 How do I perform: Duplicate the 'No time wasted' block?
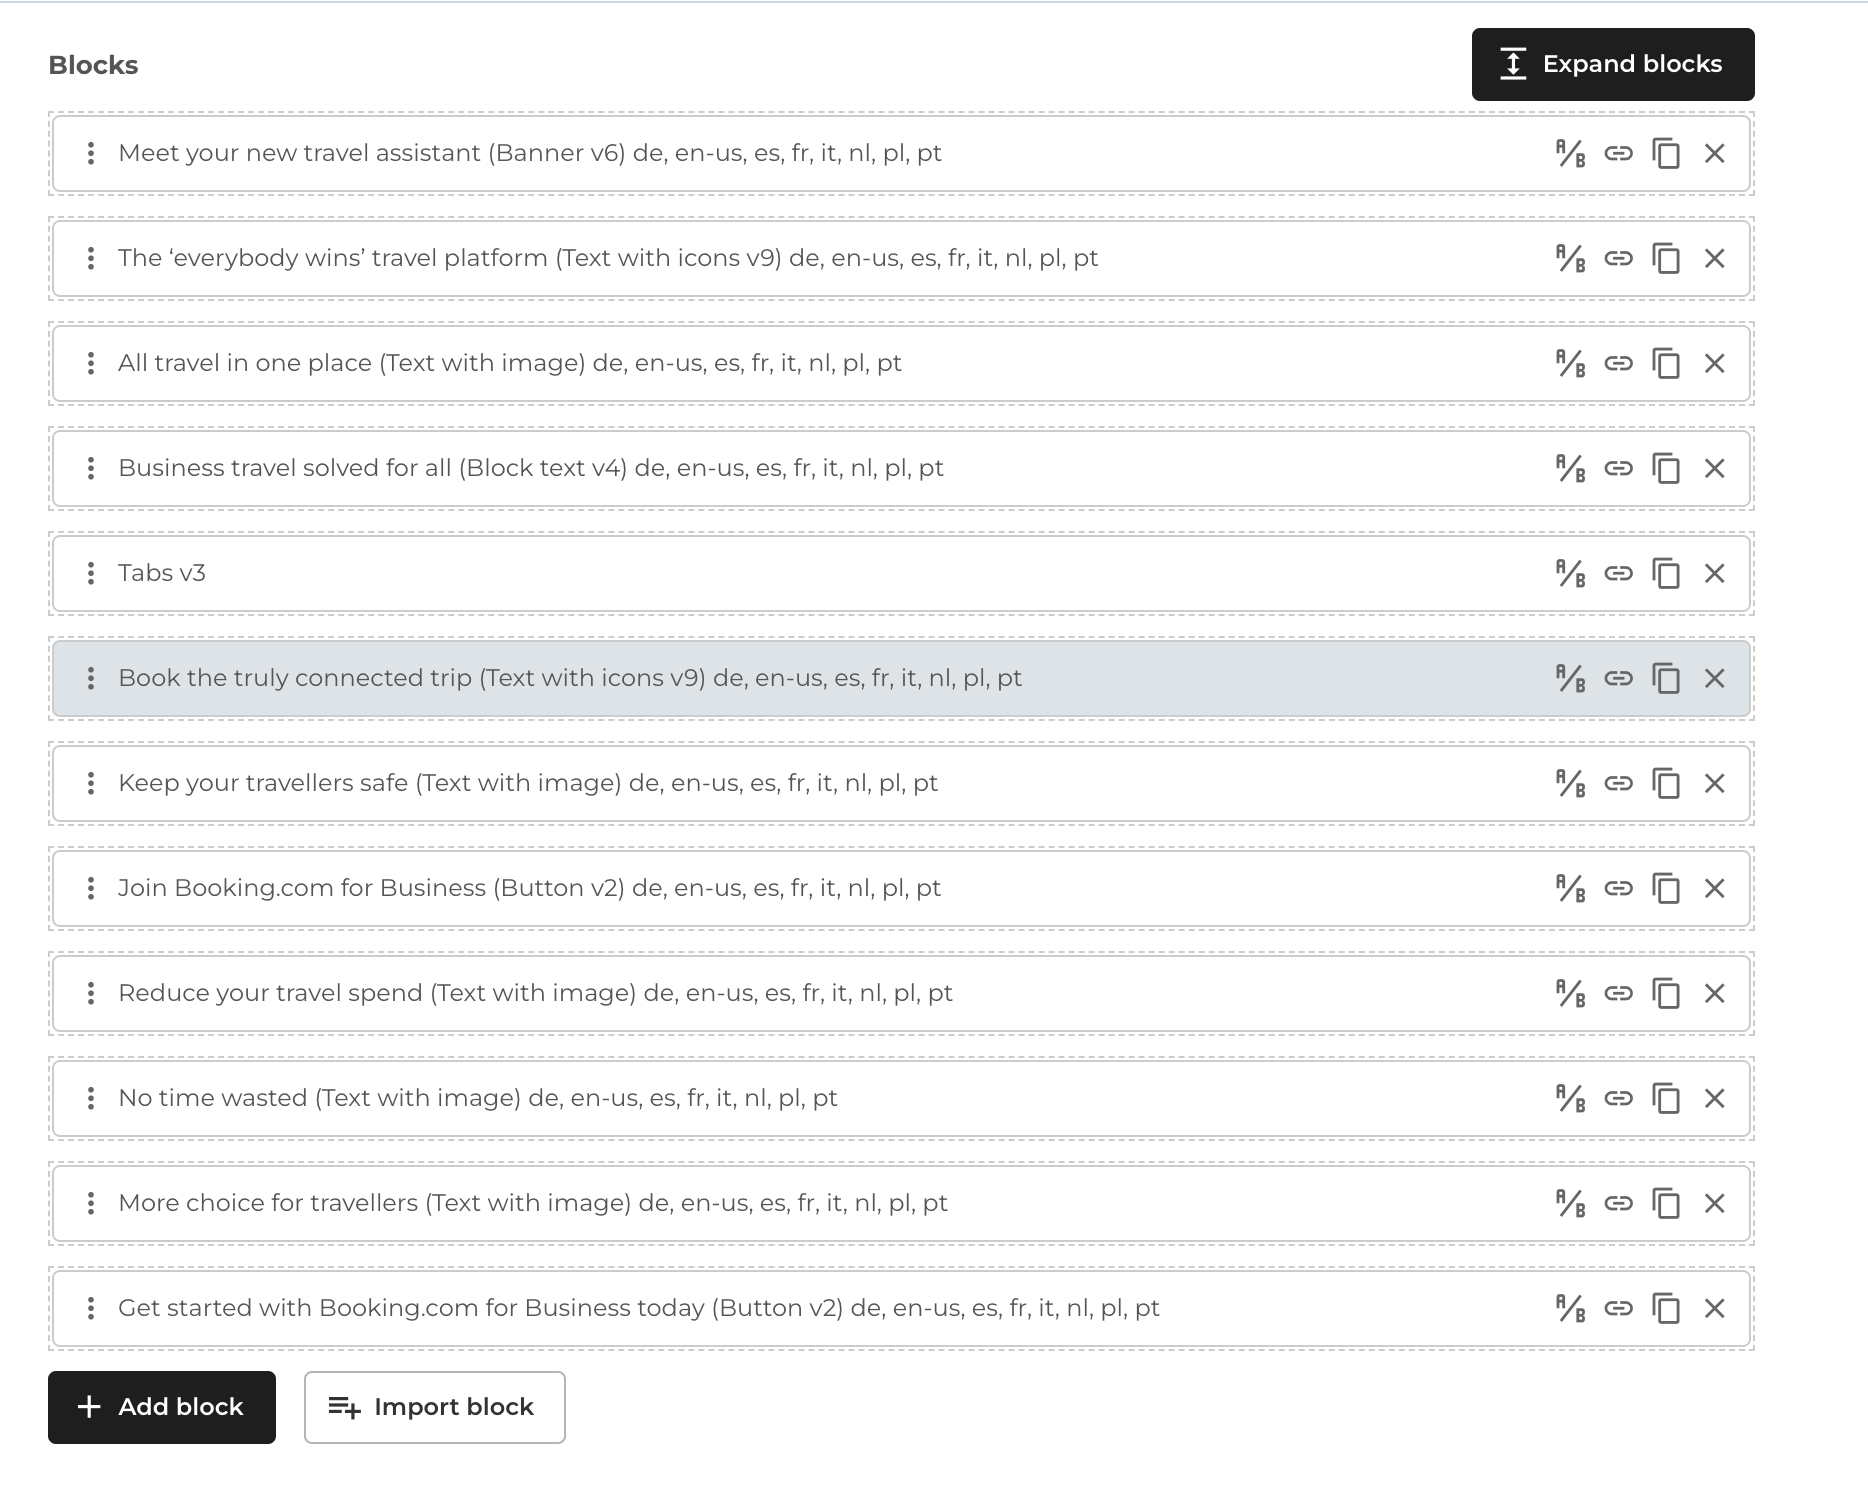tap(1666, 1099)
